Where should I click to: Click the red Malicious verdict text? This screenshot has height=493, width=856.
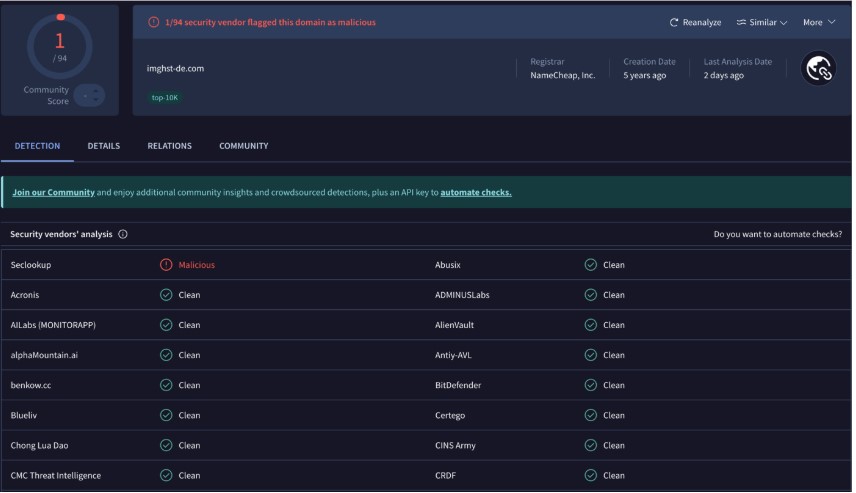coord(198,265)
